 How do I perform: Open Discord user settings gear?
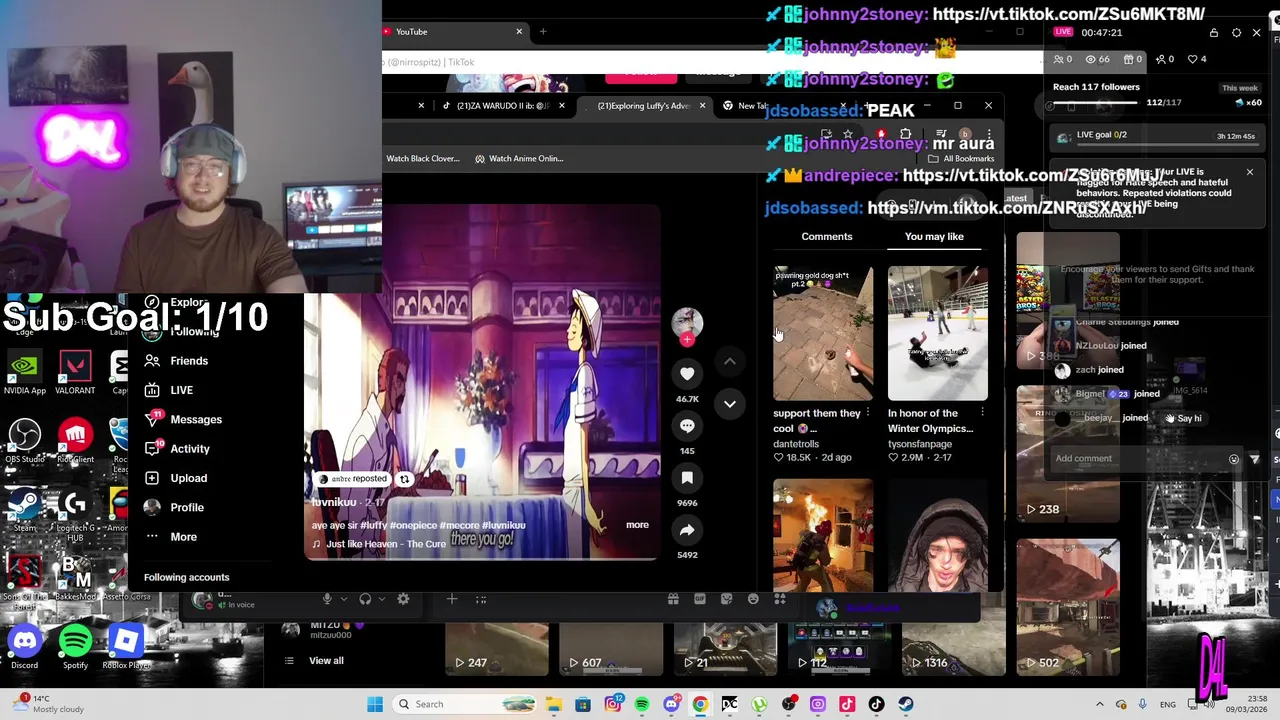coord(403,599)
